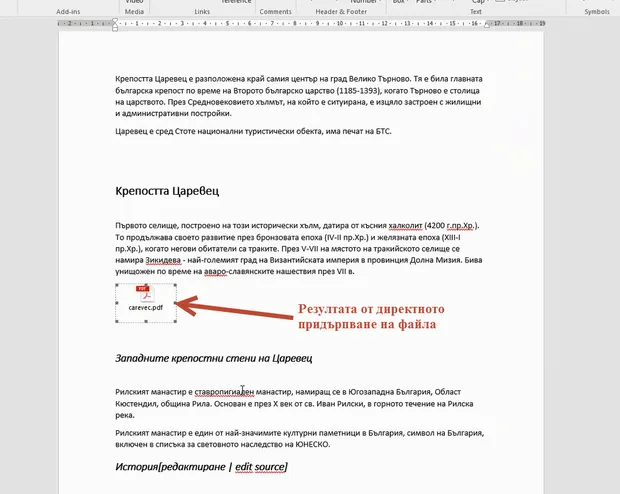Click the words 'Иван Рилски'
The height and width of the screenshot is (494, 620).
point(340,404)
